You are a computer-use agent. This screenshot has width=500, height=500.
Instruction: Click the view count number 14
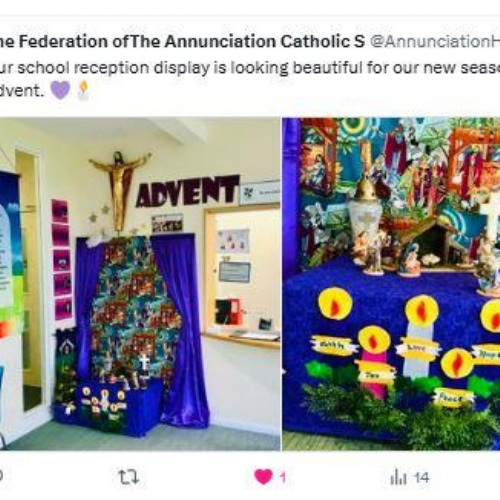click(x=421, y=478)
